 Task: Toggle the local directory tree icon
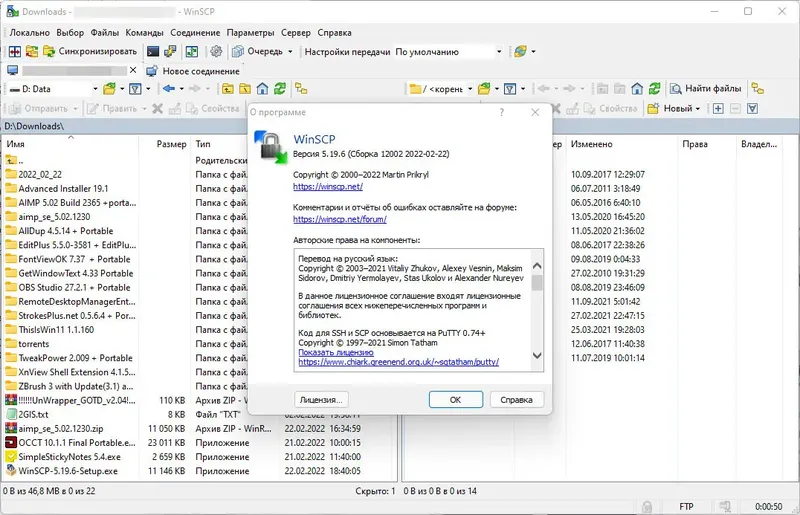click(x=301, y=89)
